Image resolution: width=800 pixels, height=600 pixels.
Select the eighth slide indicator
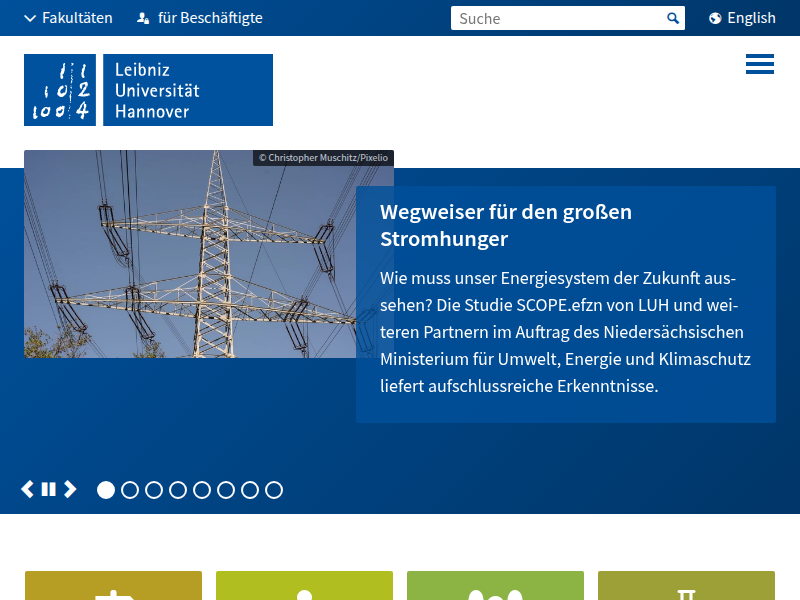tap(274, 490)
